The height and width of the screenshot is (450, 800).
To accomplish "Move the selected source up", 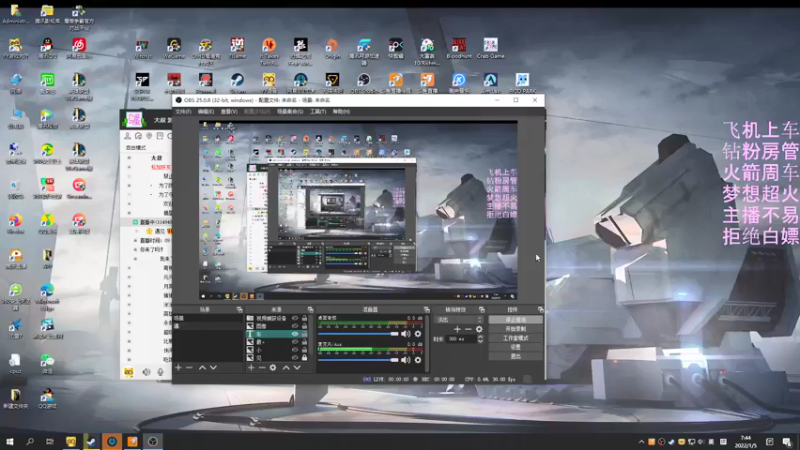I will coord(286,367).
